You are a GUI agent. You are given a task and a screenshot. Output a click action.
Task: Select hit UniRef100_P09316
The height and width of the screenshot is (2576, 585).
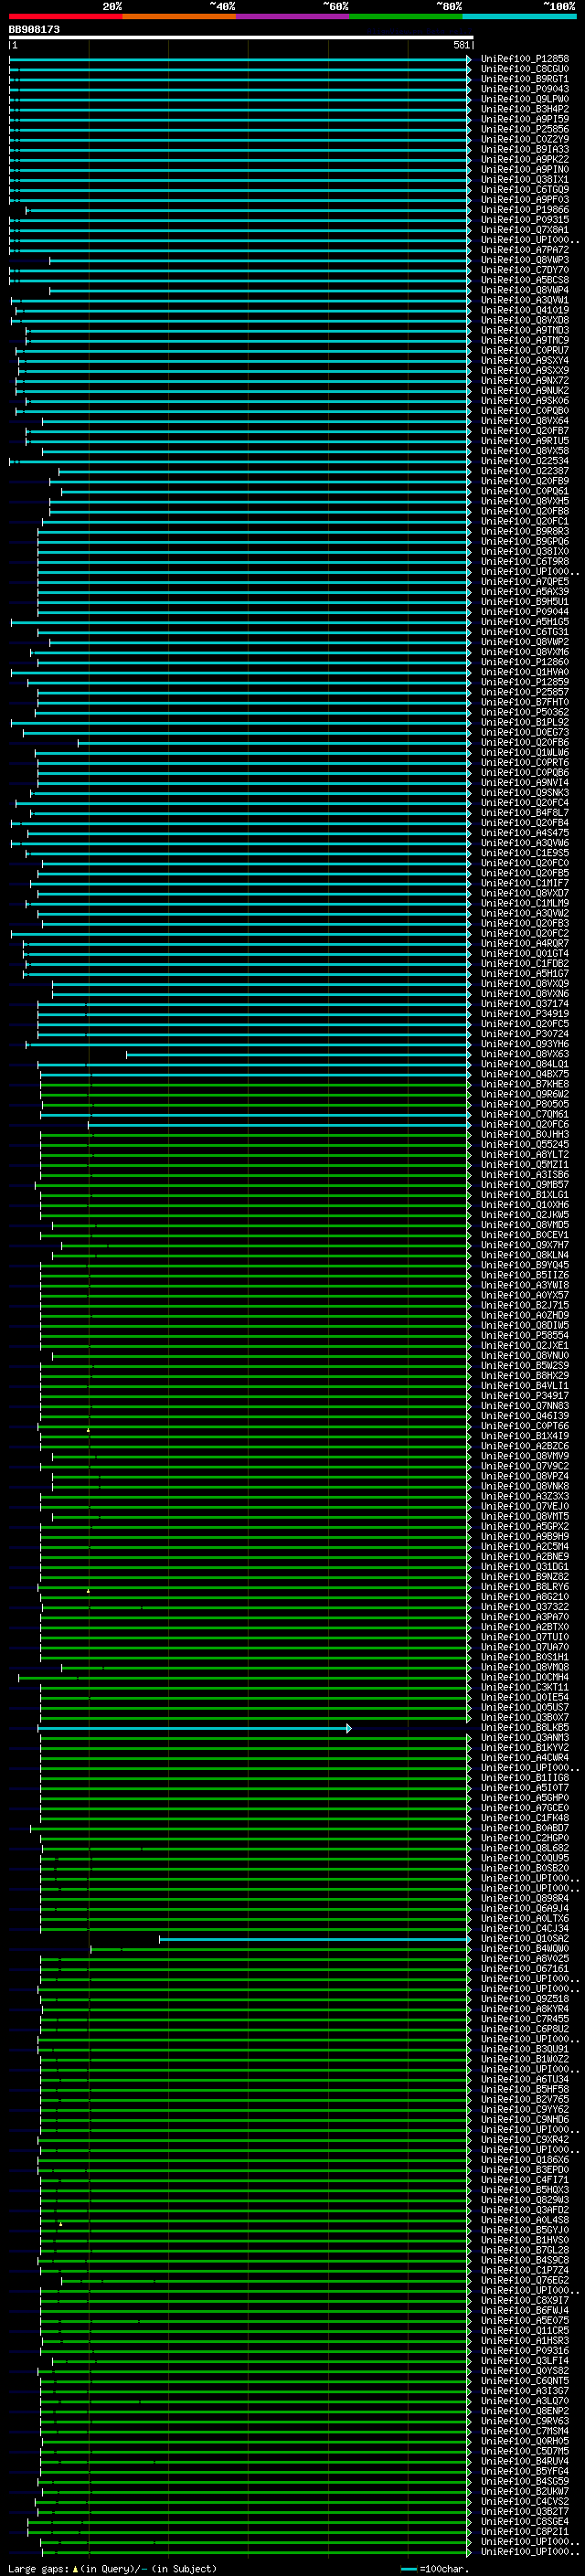[525, 2351]
